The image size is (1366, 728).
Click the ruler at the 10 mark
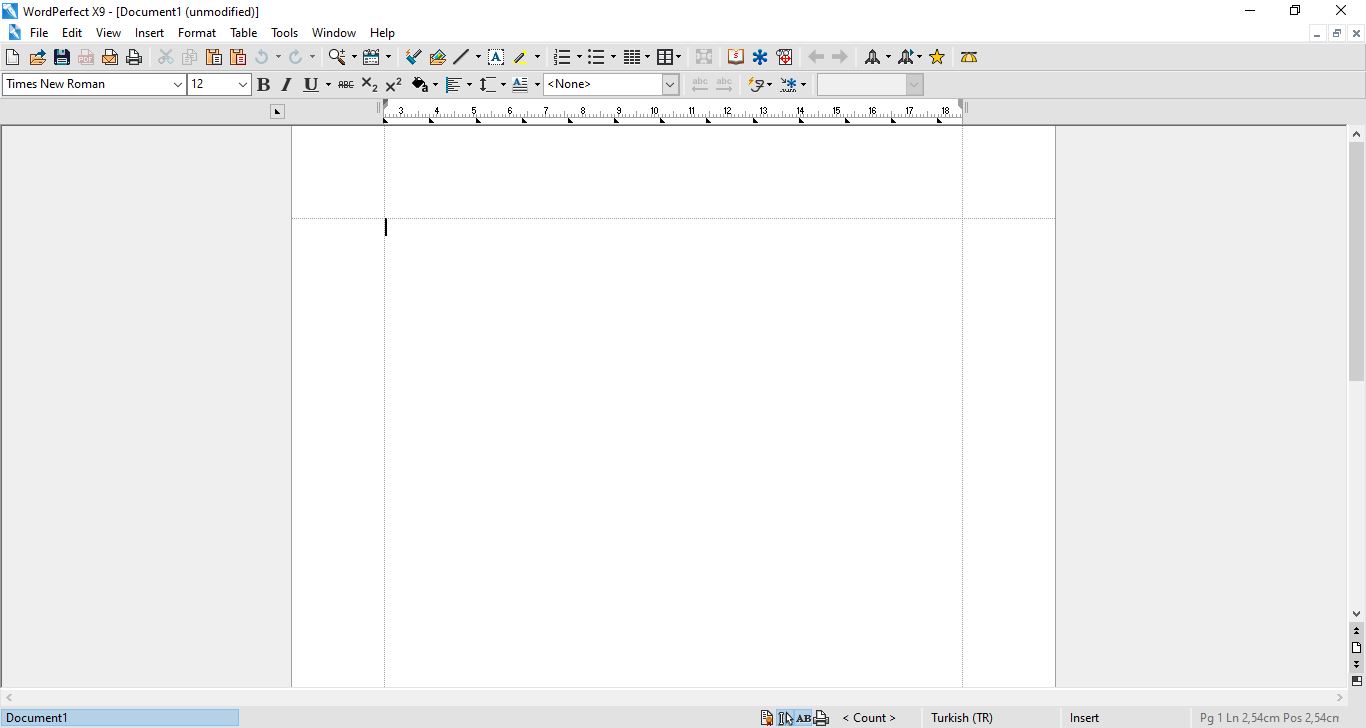pos(655,111)
